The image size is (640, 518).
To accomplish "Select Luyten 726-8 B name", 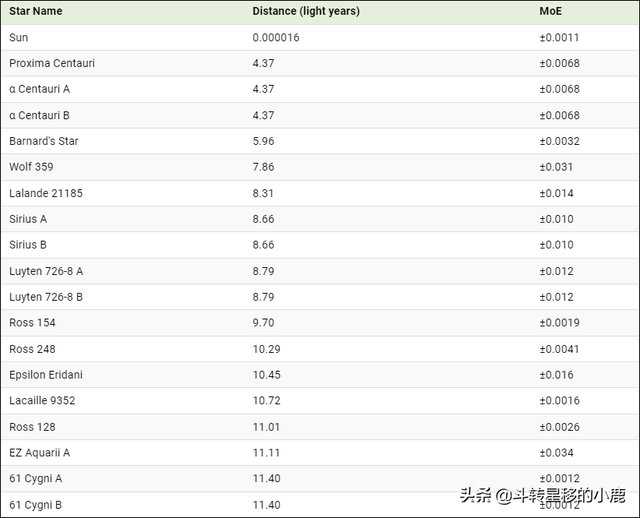I will point(46,297).
